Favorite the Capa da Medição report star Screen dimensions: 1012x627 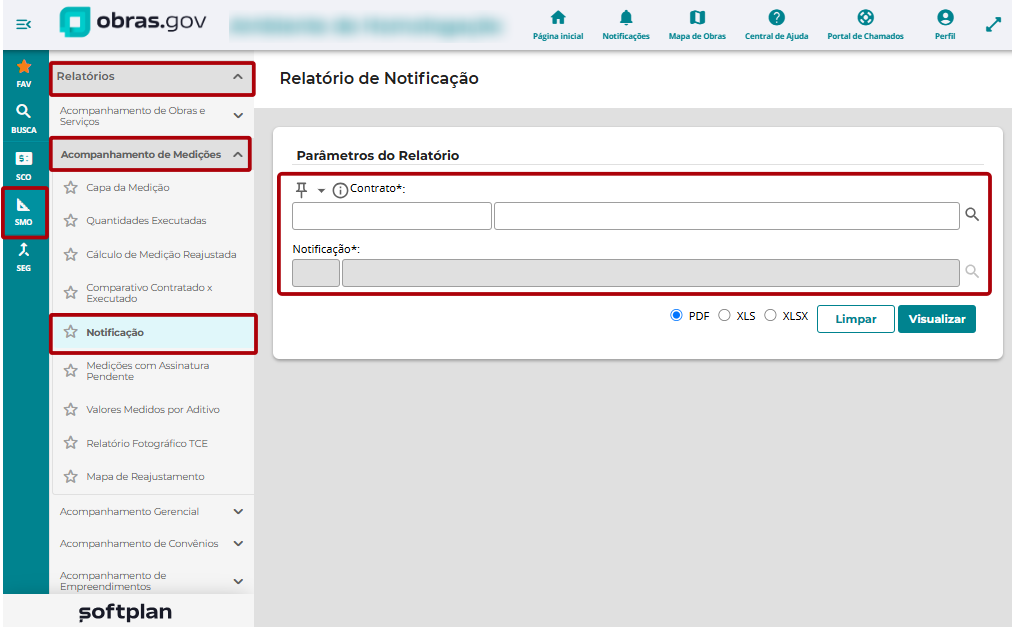(70, 188)
